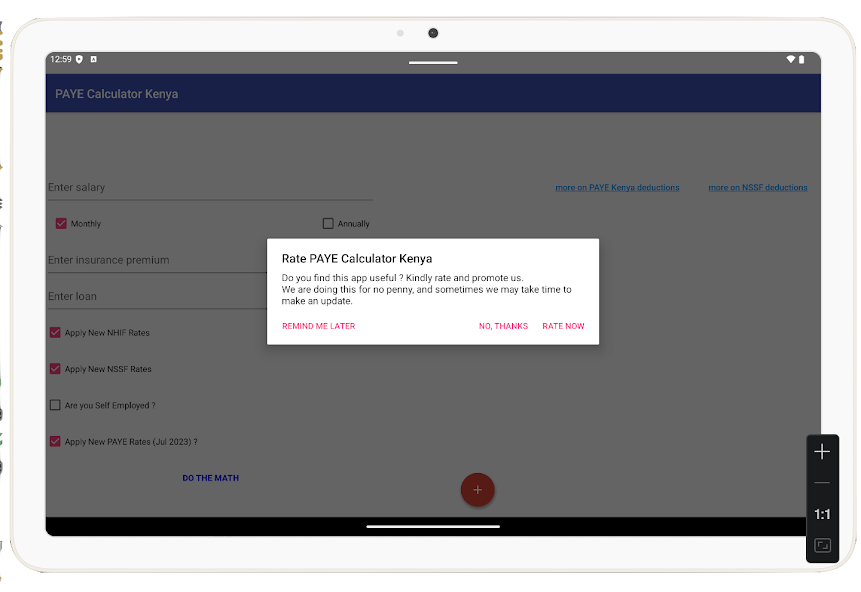Screen dimensions: 861x592
Task: Reset emulator zoom to 1:1
Action: 821,514
